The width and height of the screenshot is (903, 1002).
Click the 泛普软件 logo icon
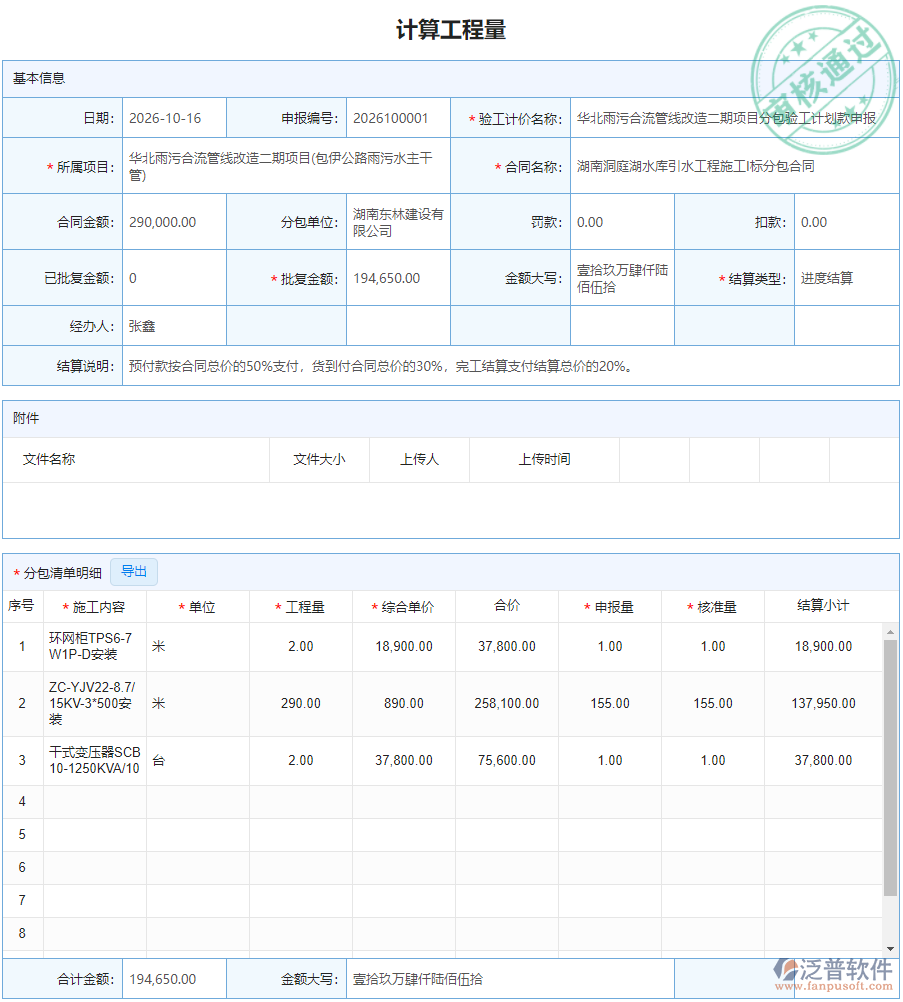(x=789, y=972)
